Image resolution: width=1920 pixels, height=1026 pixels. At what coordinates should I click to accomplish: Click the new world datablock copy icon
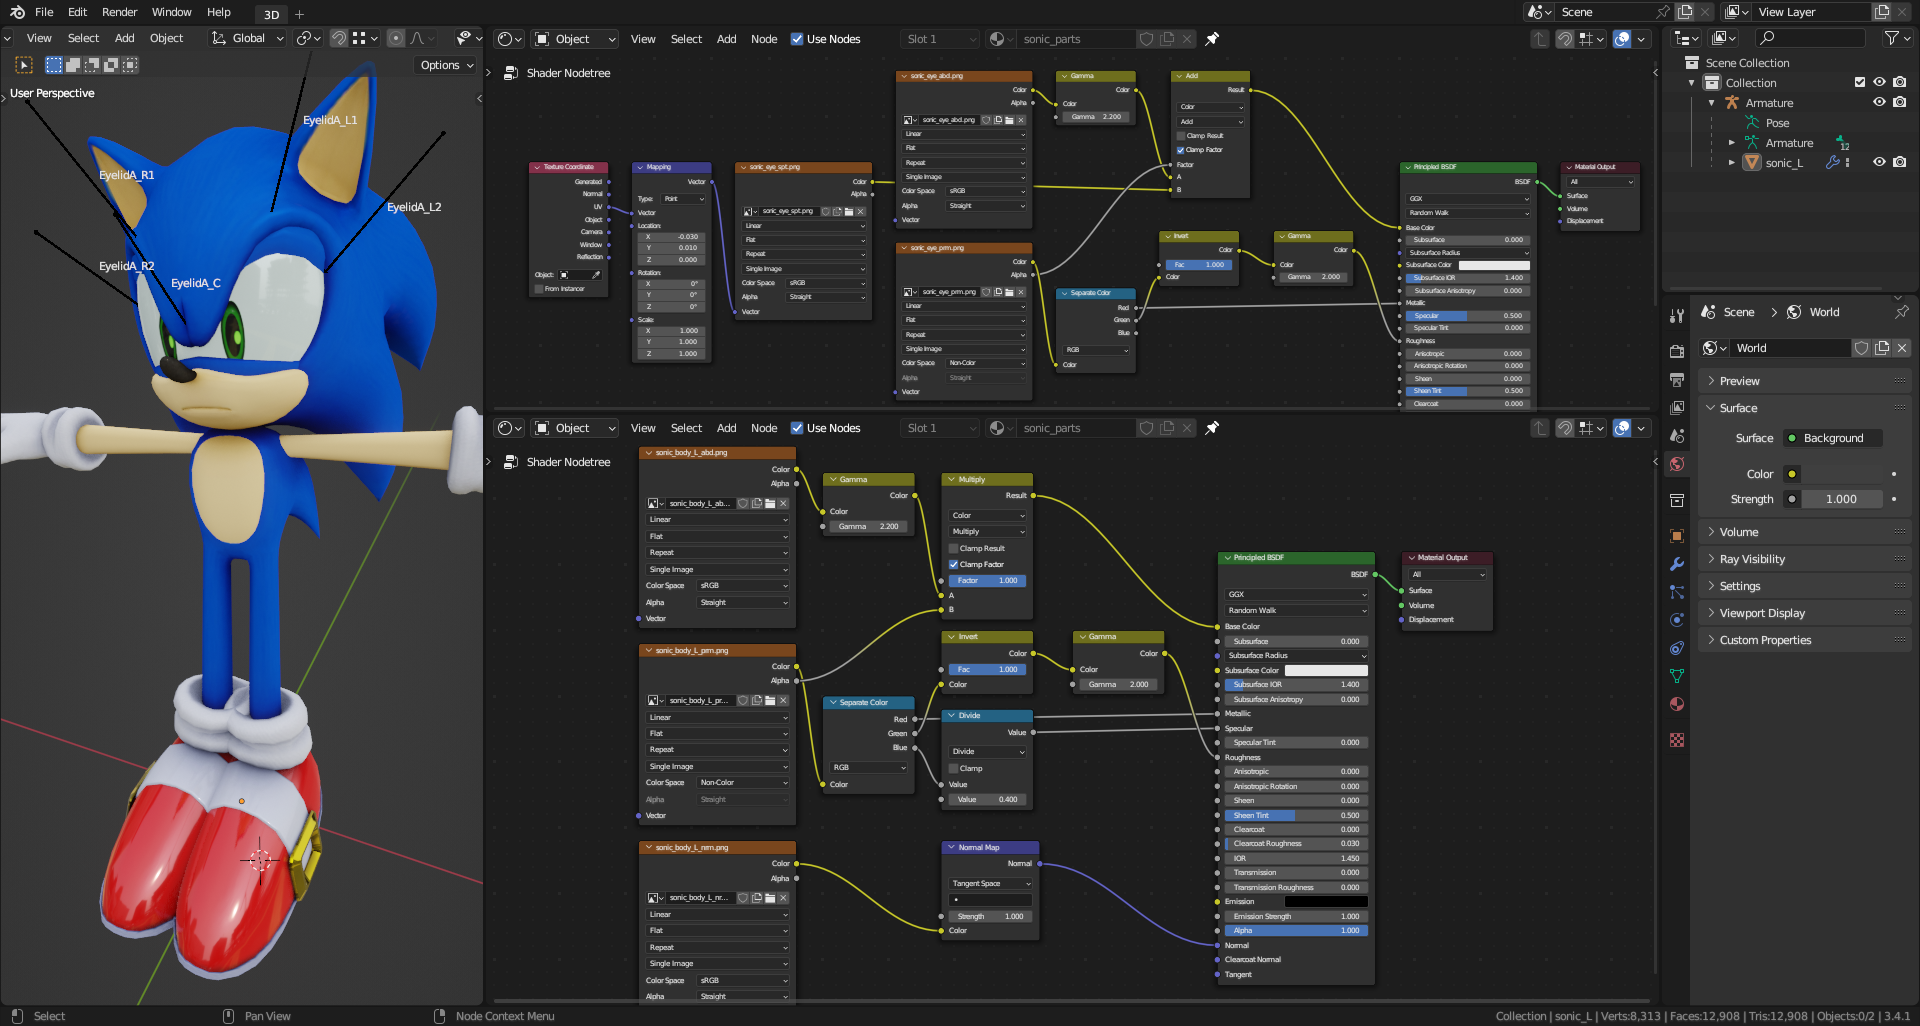click(1882, 348)
